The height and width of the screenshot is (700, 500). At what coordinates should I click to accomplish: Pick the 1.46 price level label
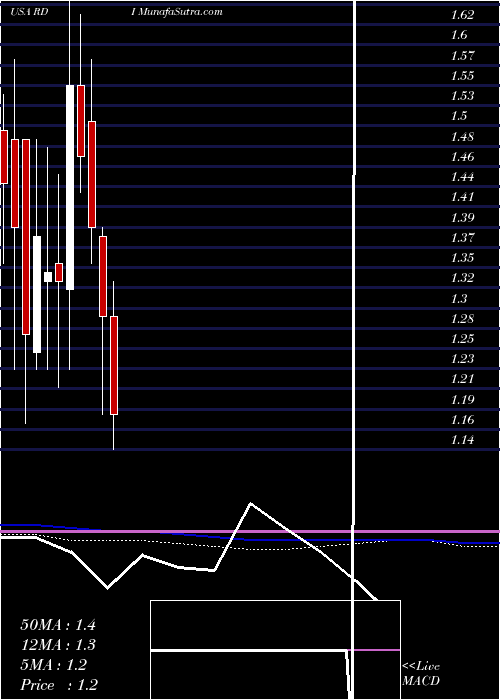click(x=462, y=157)
